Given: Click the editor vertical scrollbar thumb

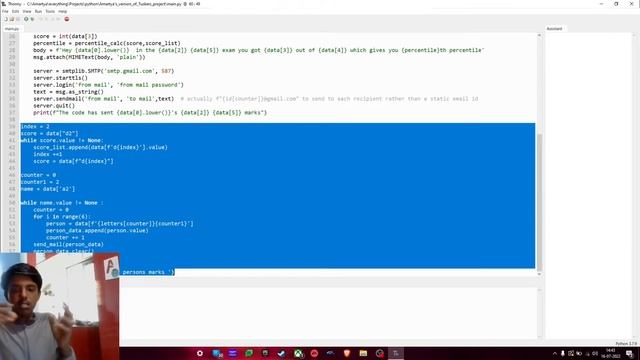Looking at the screenshot, I should [539, 201].
